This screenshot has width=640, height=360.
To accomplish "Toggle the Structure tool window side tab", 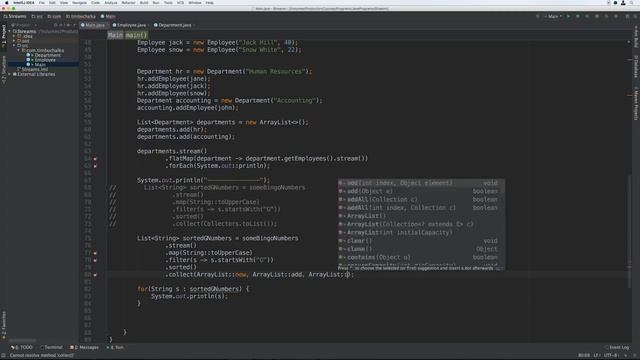I will coord(4,69).
